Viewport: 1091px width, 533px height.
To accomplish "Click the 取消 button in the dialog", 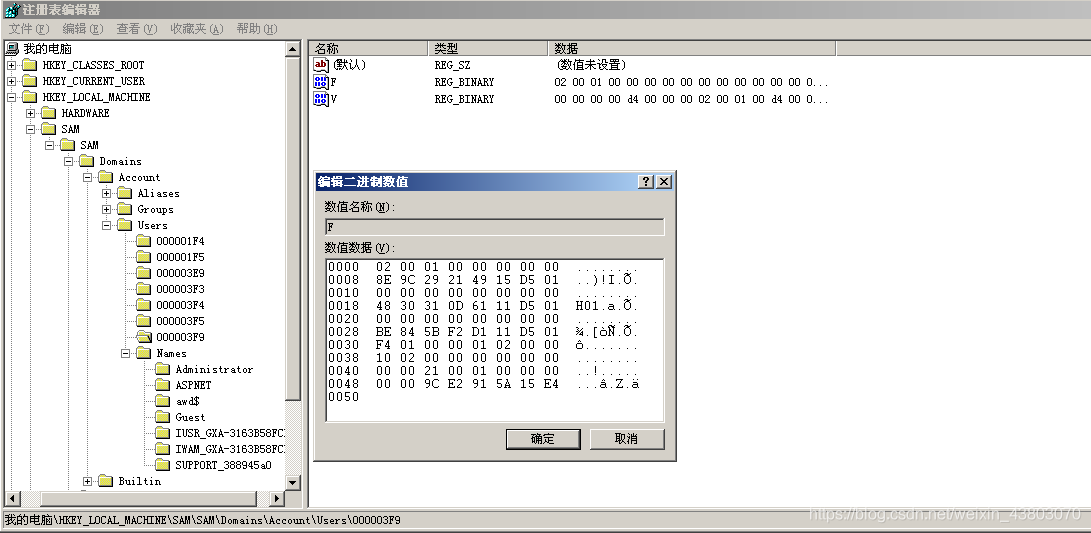I will 627,439.
